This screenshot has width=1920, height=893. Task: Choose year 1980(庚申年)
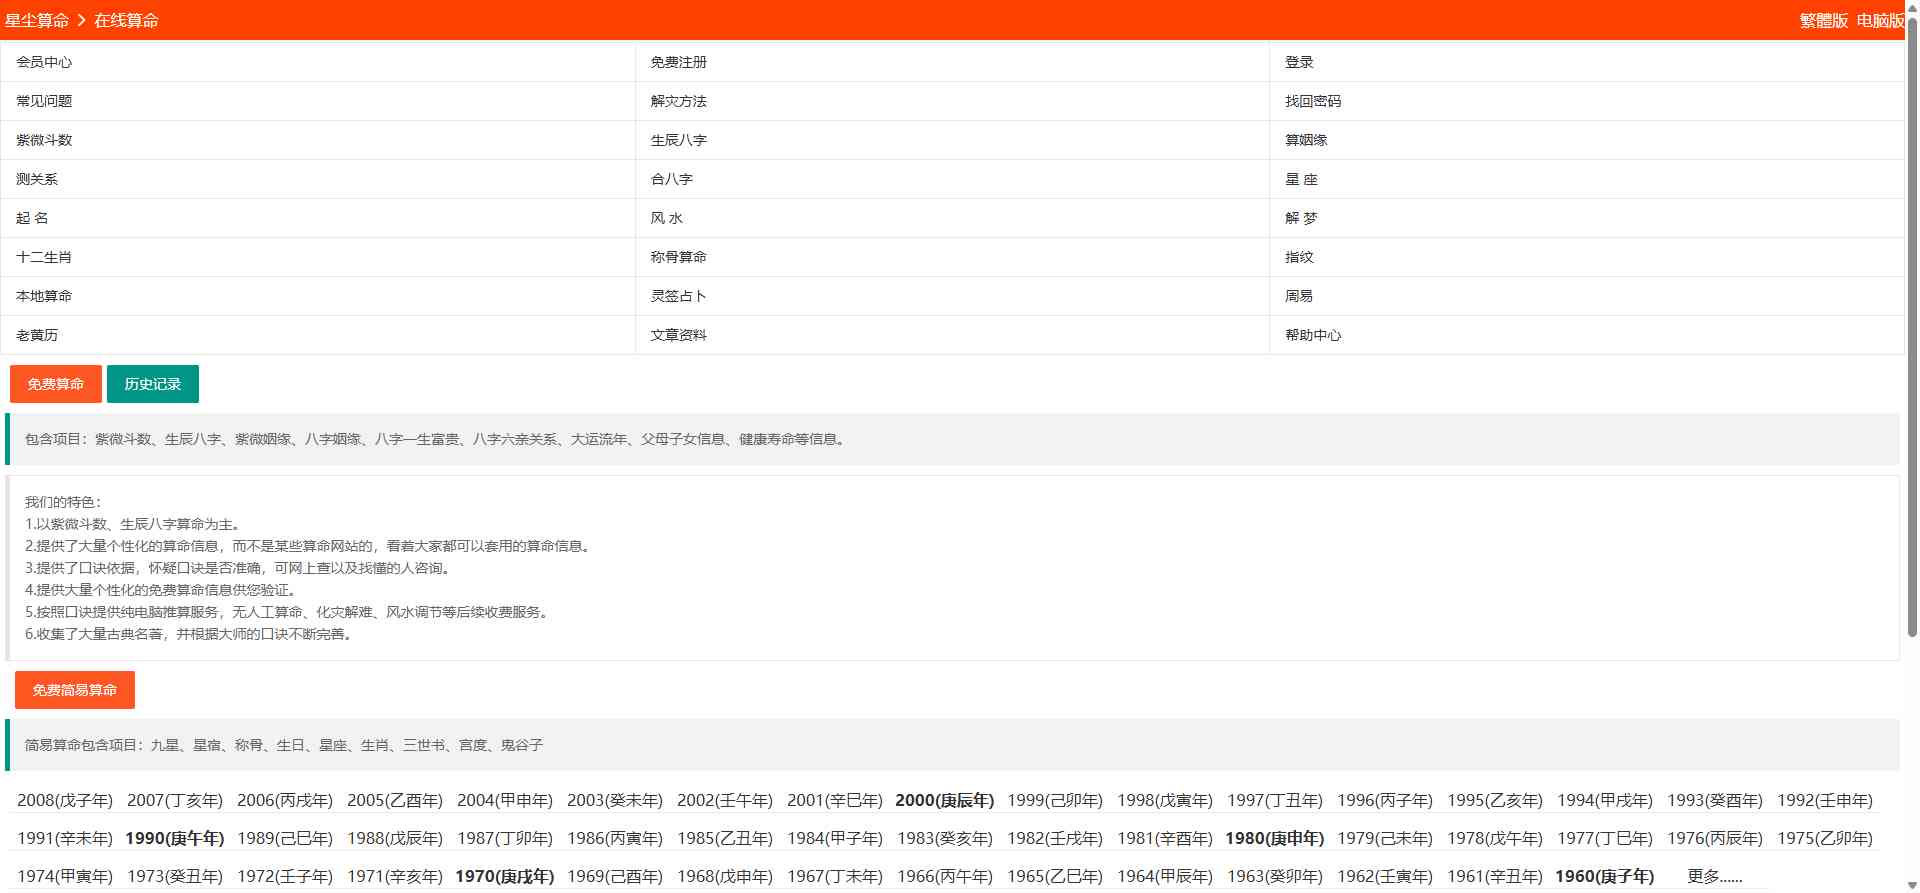point(1274,838)
